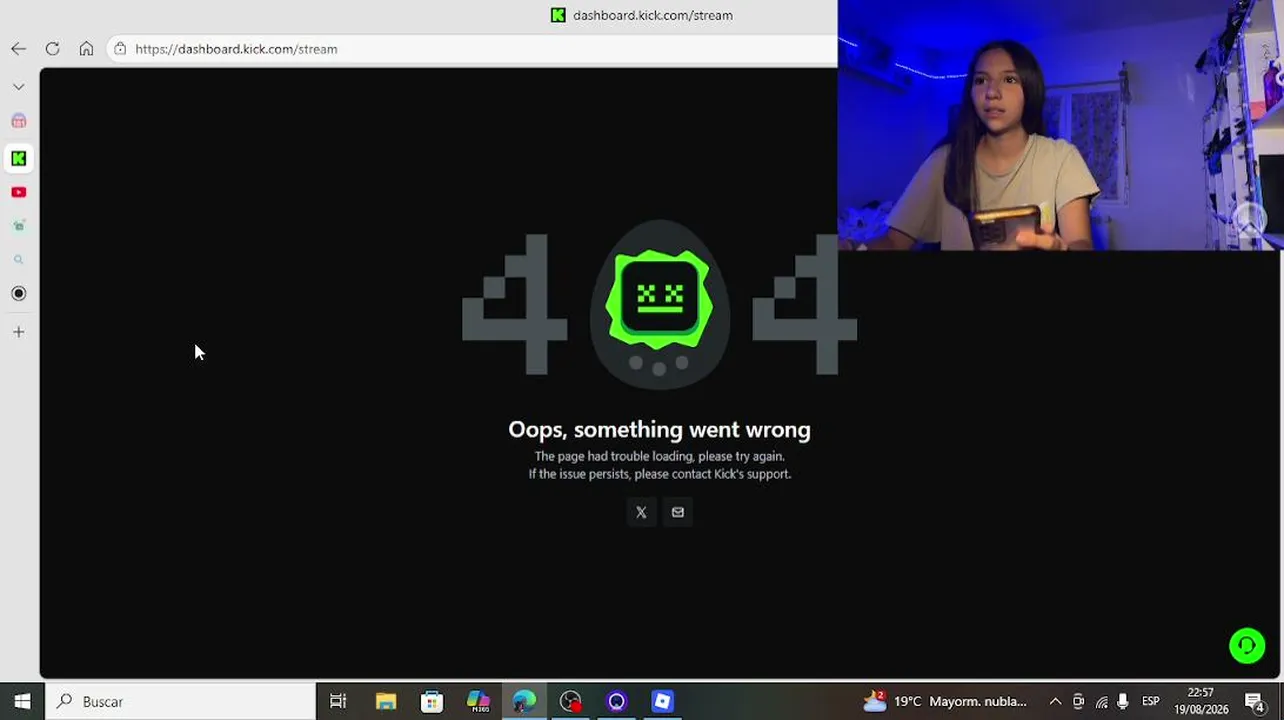Open the Microsoft 365 app on the taskbar
Image resolution: width=1284 pixels, height=720 pixels.
(478, 701)
